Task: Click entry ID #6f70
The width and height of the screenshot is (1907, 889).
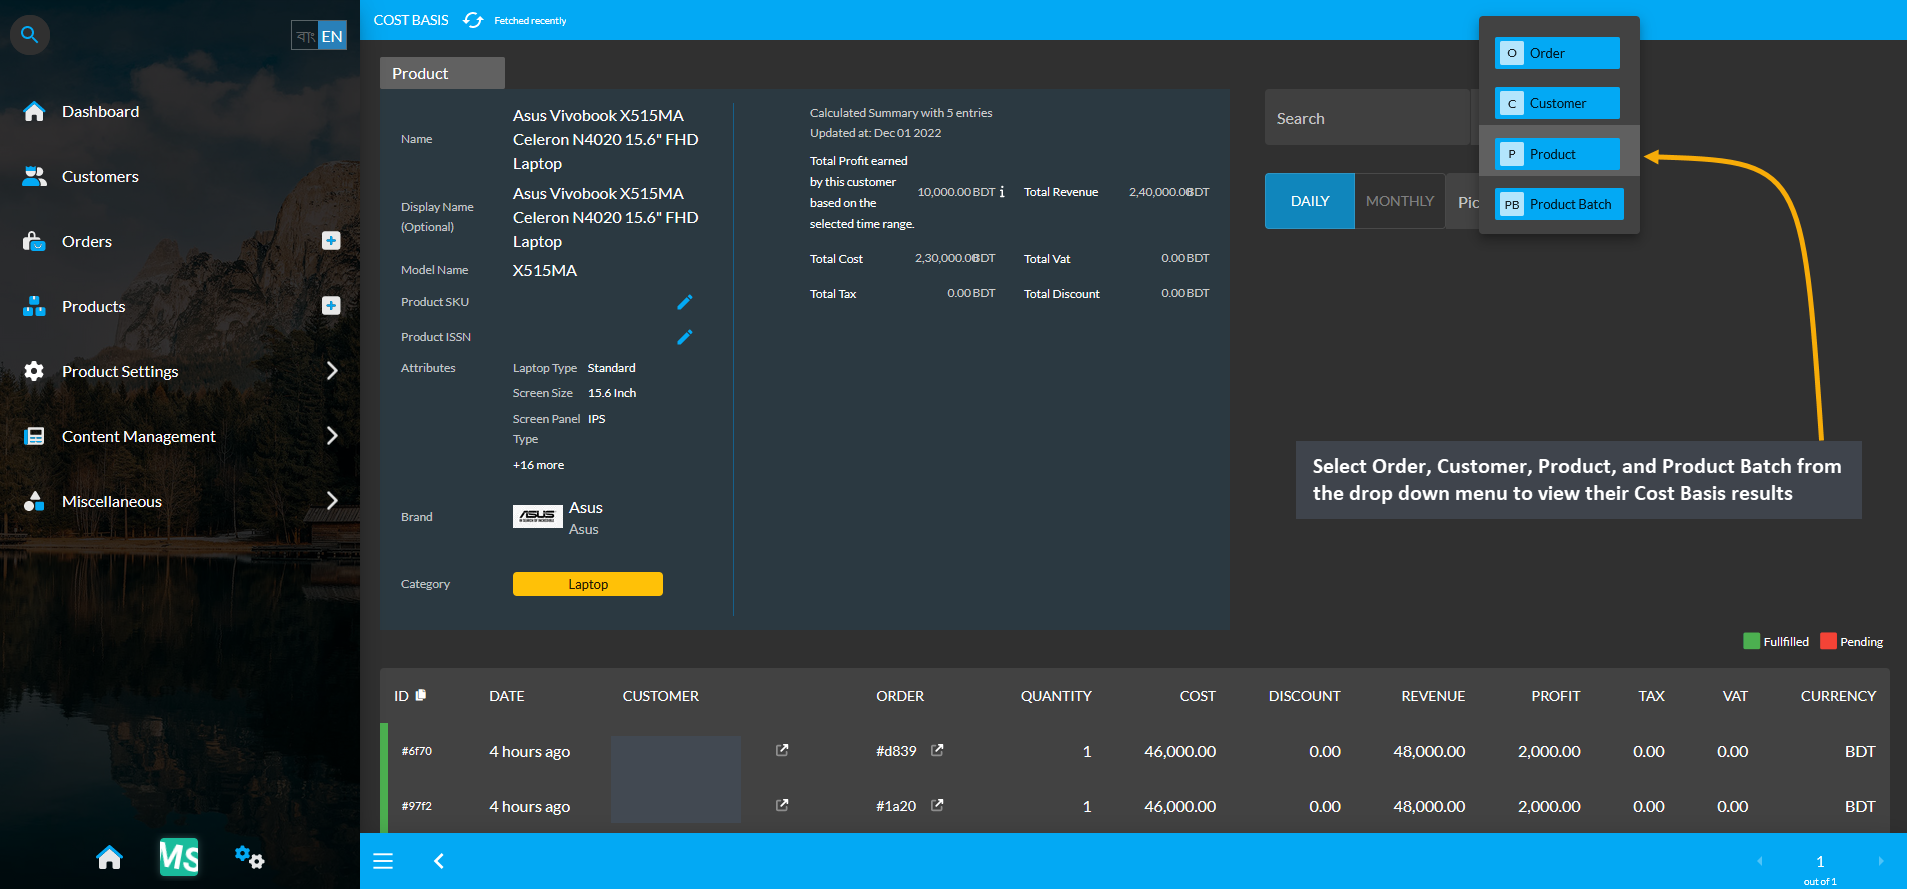Action: click(x=417, y=751)
